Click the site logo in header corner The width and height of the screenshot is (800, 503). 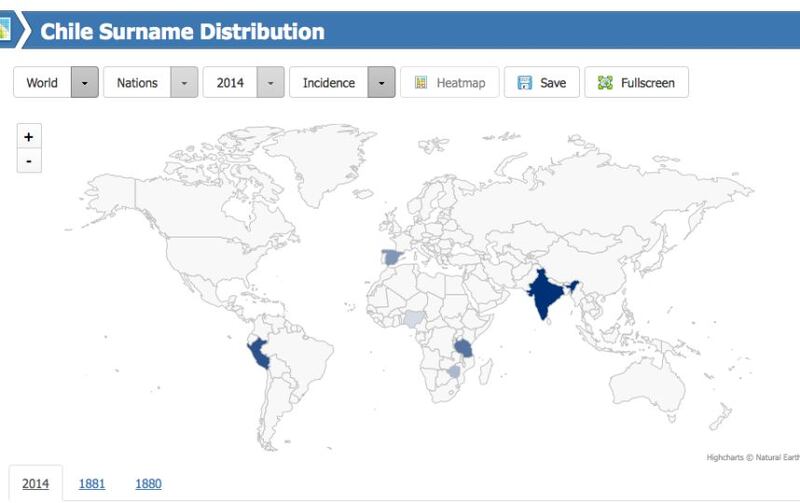pyautogui.click(x=5, y=31)
